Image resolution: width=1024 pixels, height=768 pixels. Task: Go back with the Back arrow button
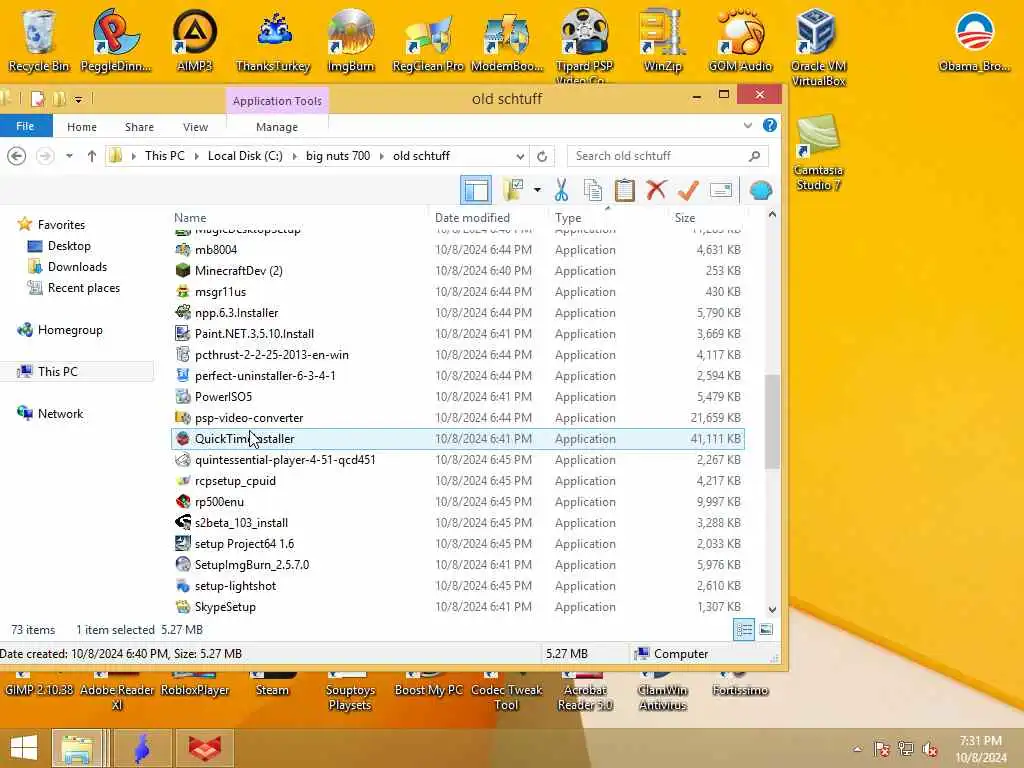point(17,156)
